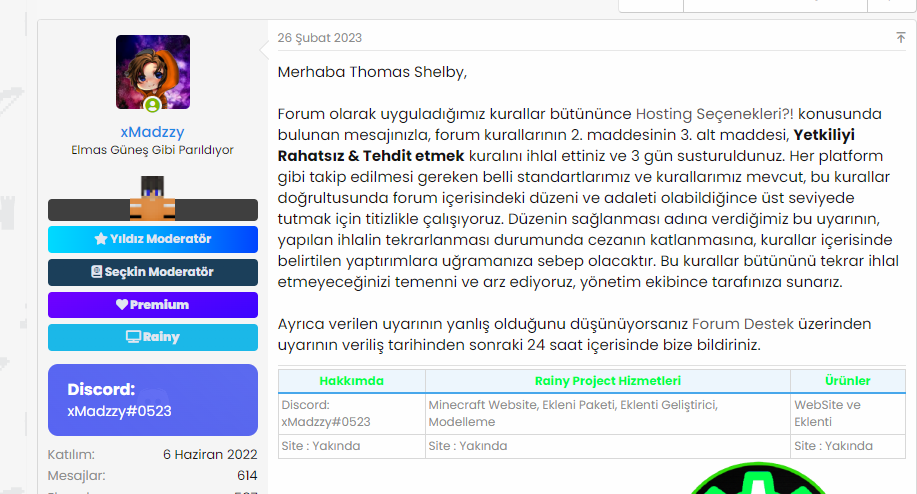
Task: Click the post date 26 Şubat 2023
Action: pyautogui.click(x=320, y=38)
